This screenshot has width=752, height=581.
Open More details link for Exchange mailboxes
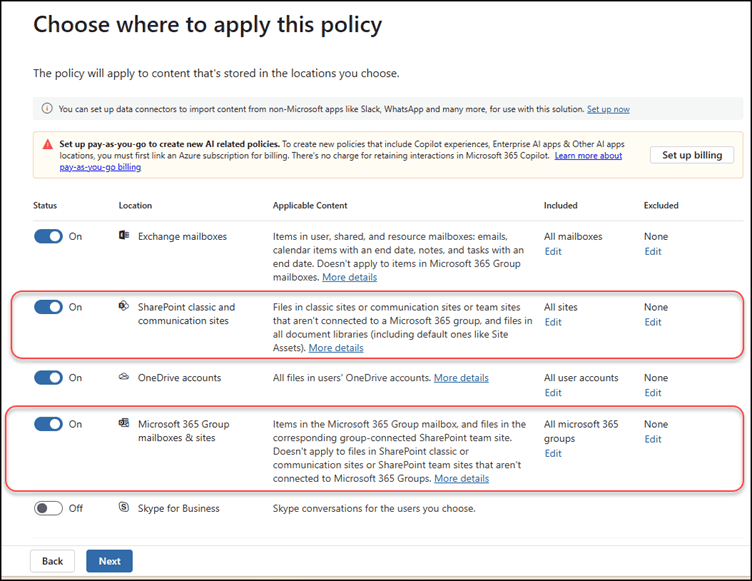pyautogui.click(x=350, y=277)
